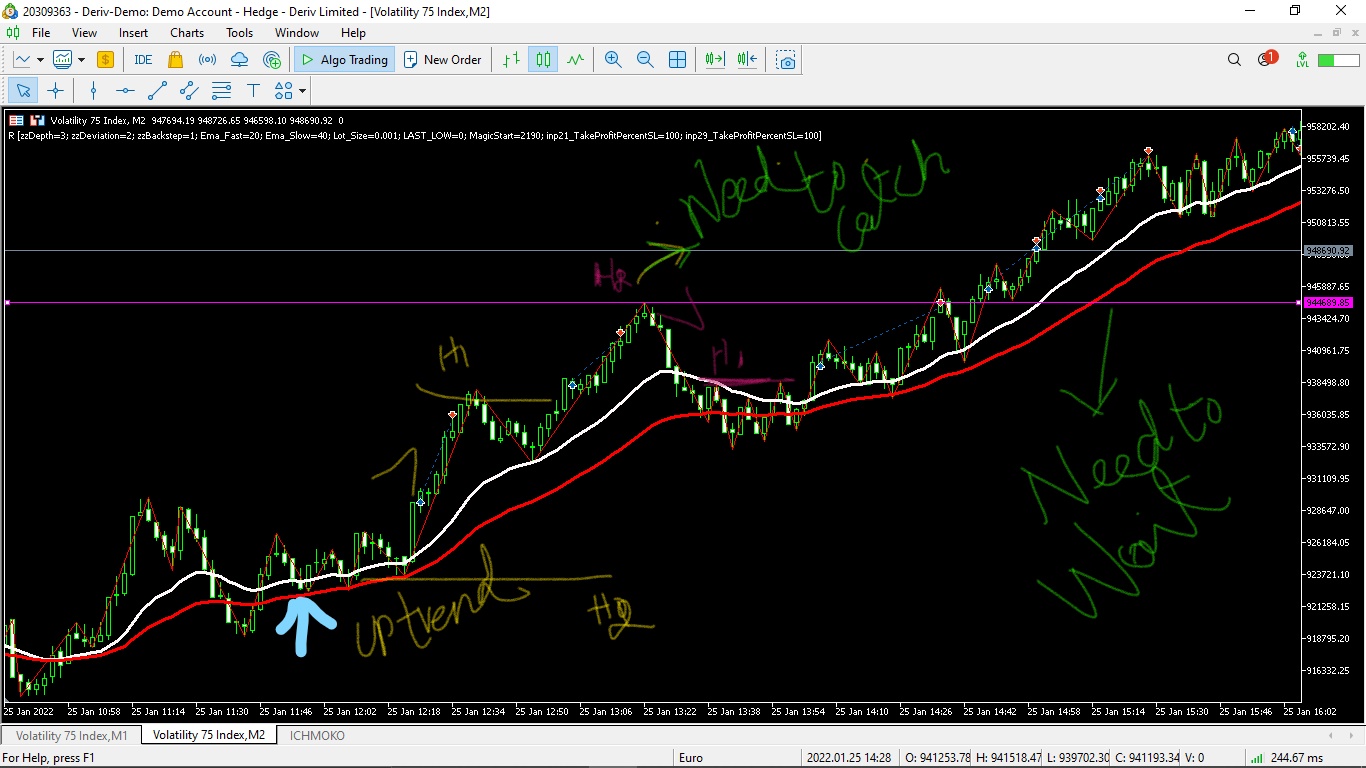This screenshot has height=768, width=1366.
Task: Open the Tools menu
Action: (x=240, y=33)
